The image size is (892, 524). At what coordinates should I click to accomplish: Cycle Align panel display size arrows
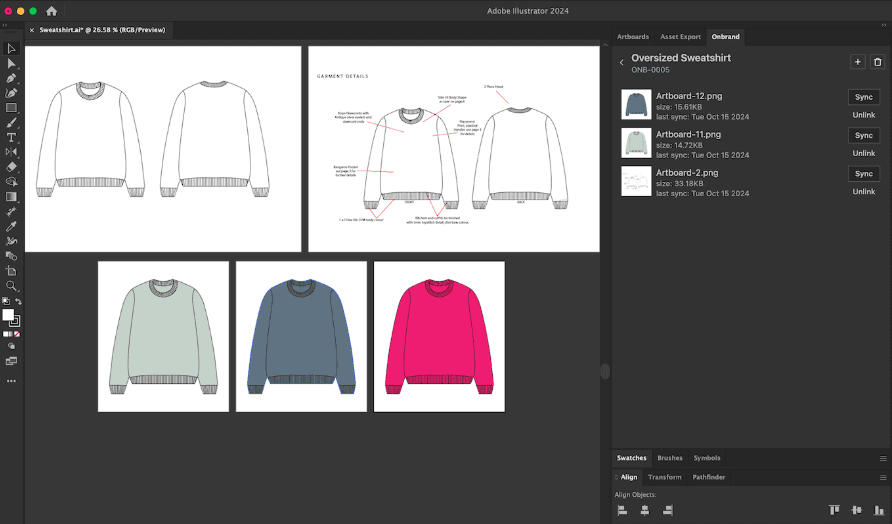pos(616,477)
